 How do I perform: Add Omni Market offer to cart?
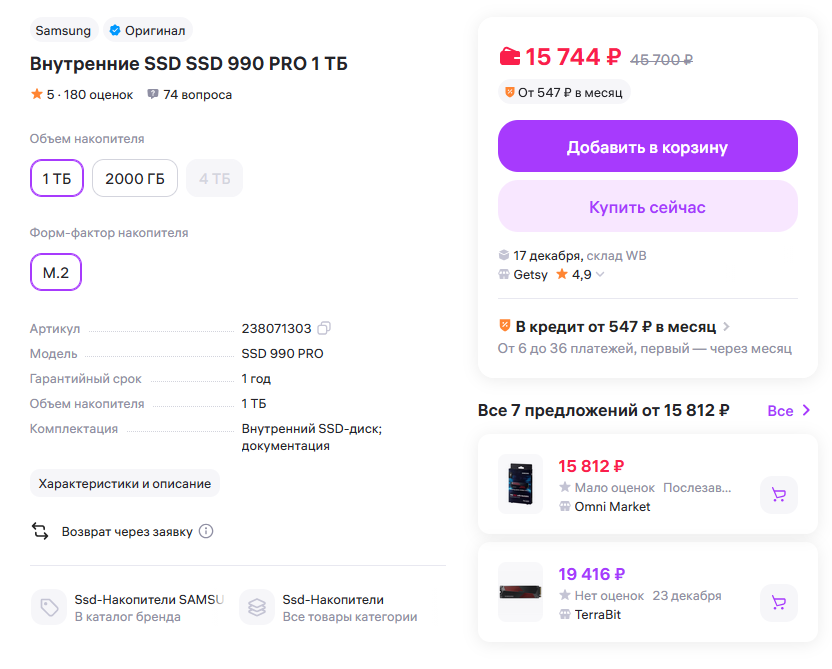pos(778,494)
